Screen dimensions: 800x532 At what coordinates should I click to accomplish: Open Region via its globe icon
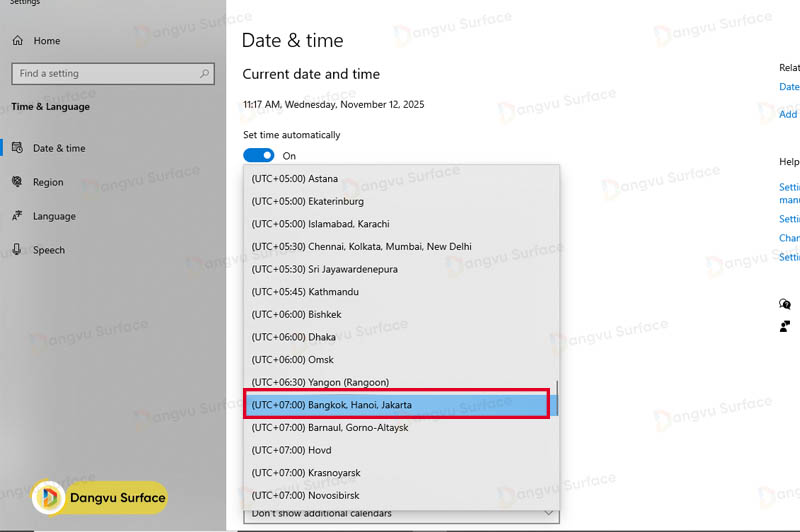coord(18,182)
